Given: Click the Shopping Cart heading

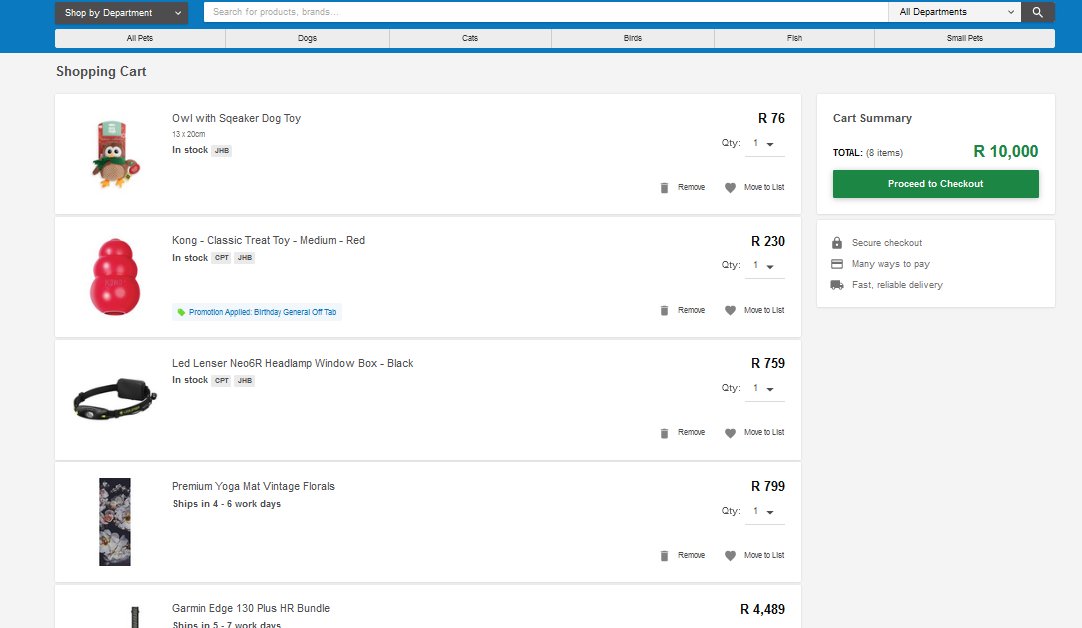Looking at the screenshot, I should click(x=101, y=71).
